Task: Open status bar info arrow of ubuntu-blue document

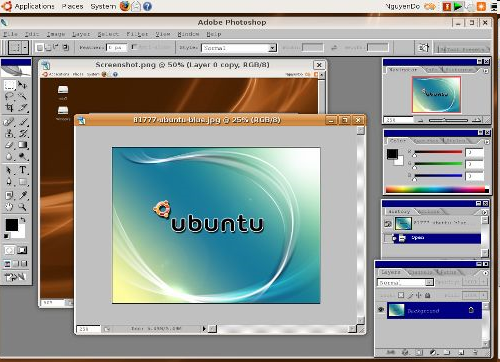Action: (204, 329)
